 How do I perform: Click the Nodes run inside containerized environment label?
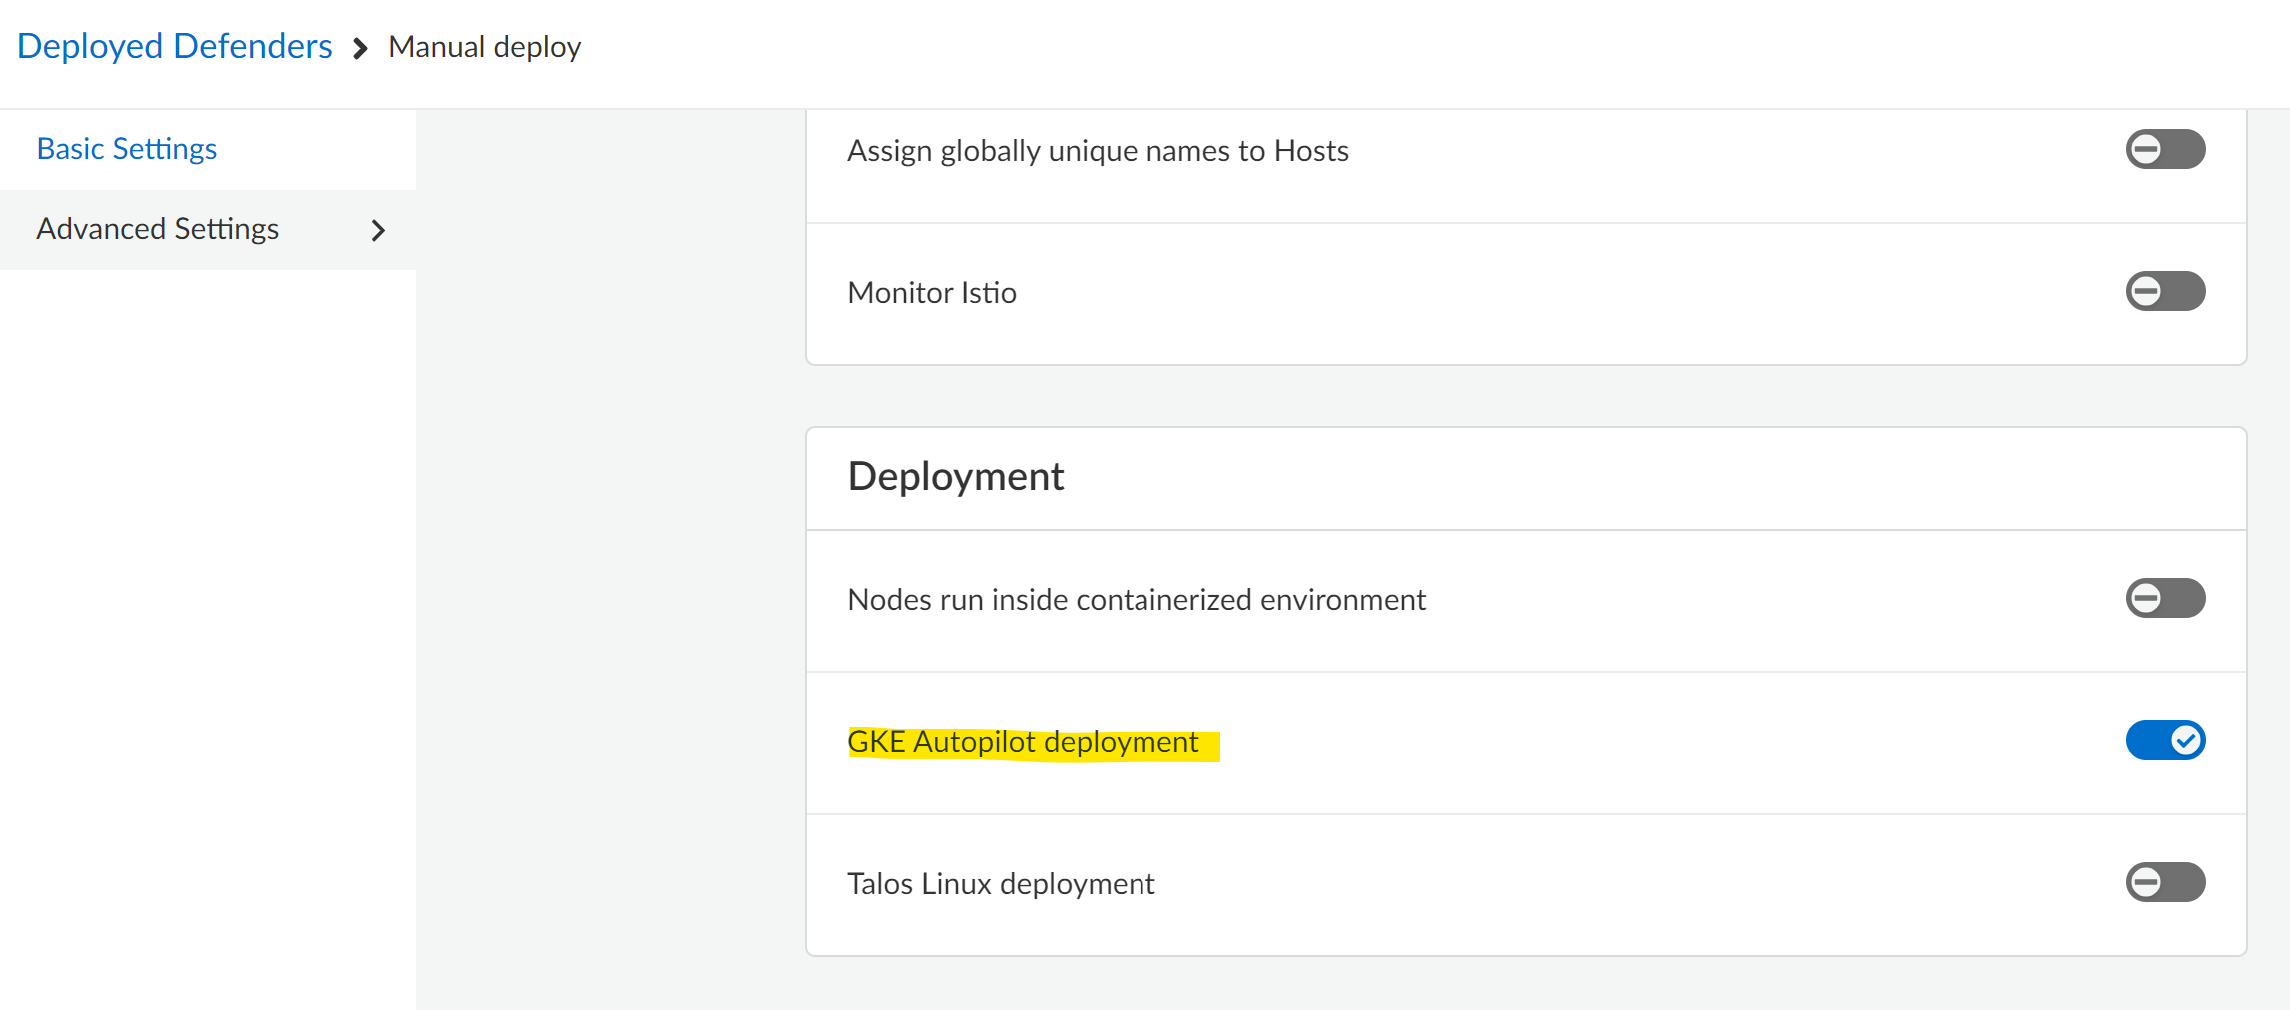pos(1136,600)
